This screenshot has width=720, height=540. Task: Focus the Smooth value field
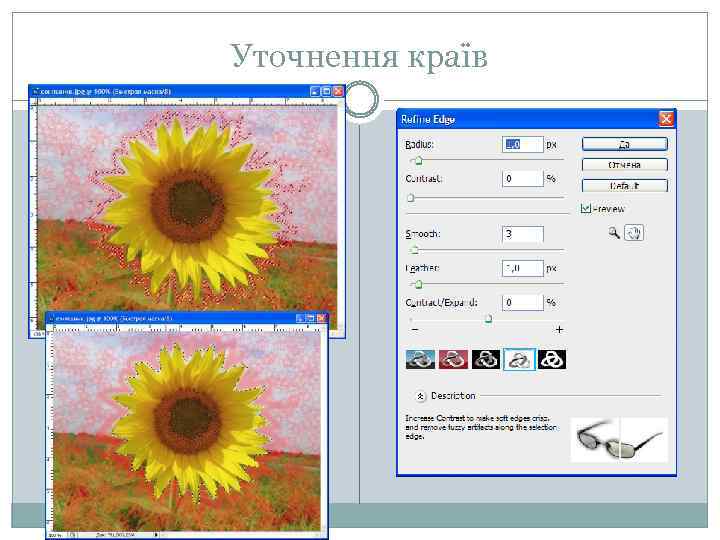pos(523,234)
